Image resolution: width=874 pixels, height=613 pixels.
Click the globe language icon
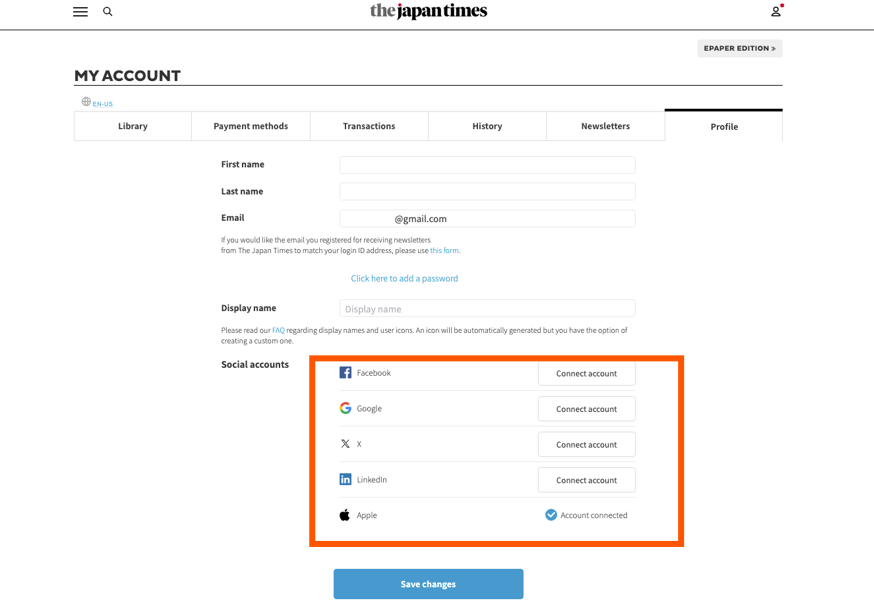click(86, 101)
